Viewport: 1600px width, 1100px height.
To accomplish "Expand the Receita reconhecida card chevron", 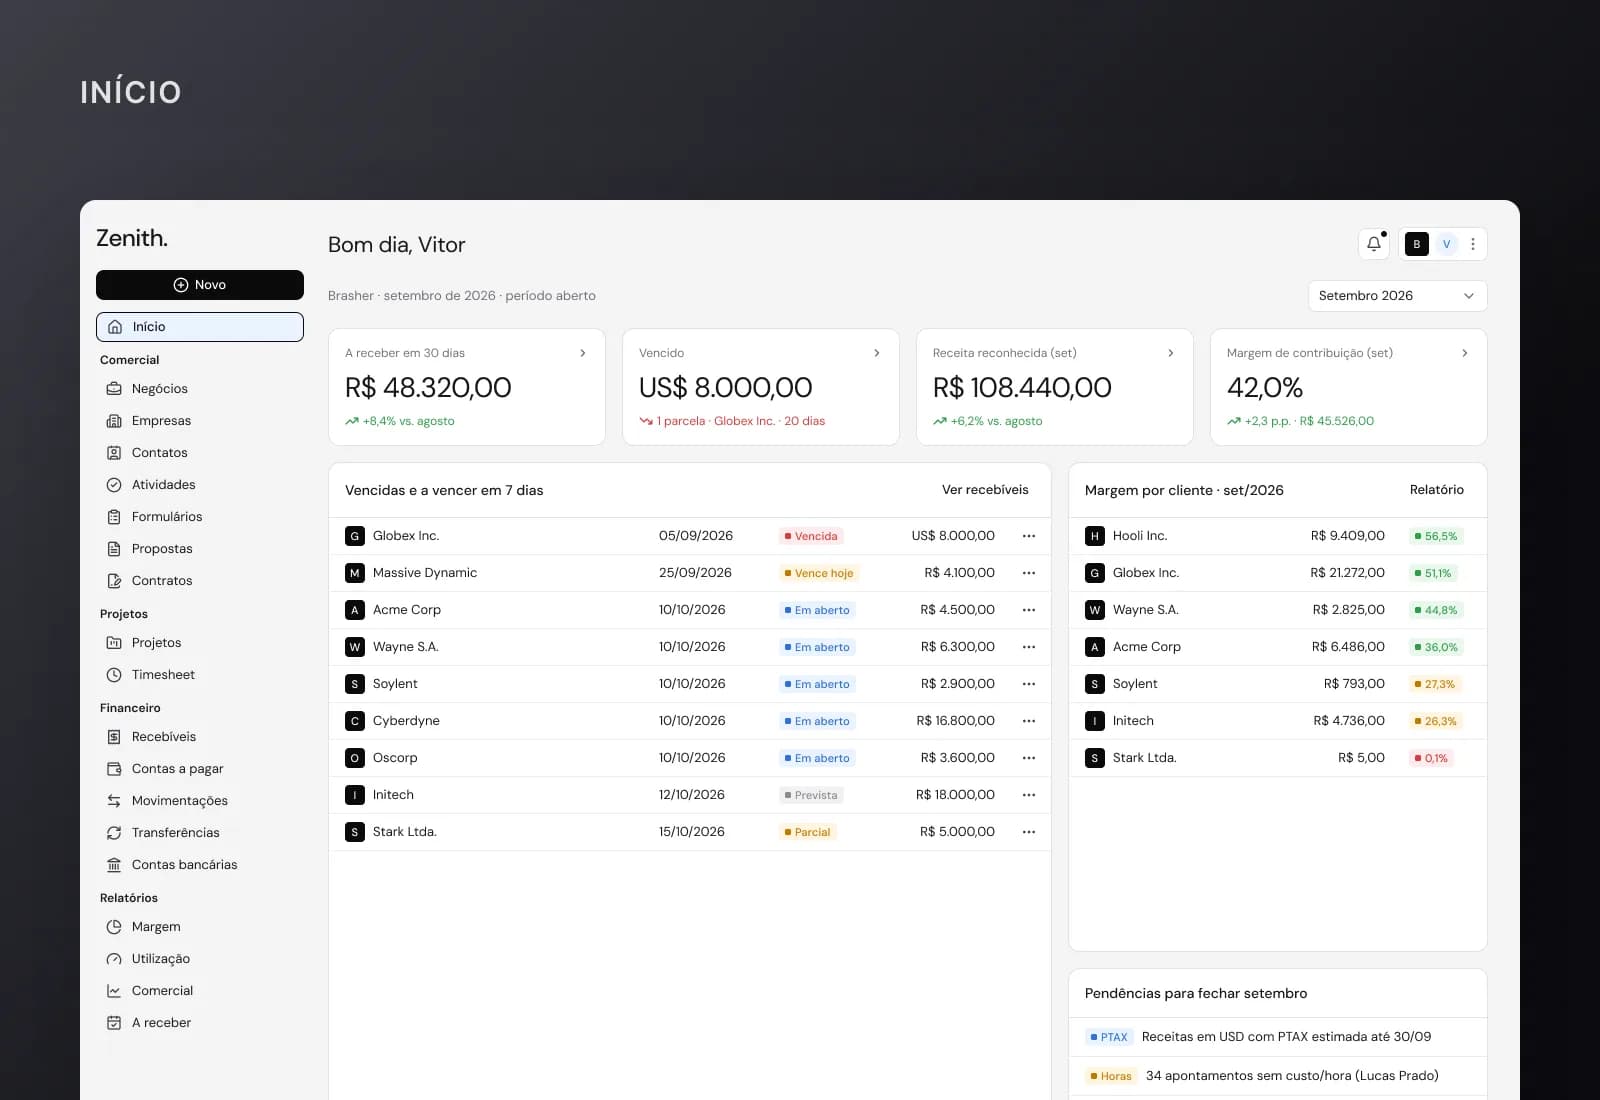I will tap(1171, 353).
